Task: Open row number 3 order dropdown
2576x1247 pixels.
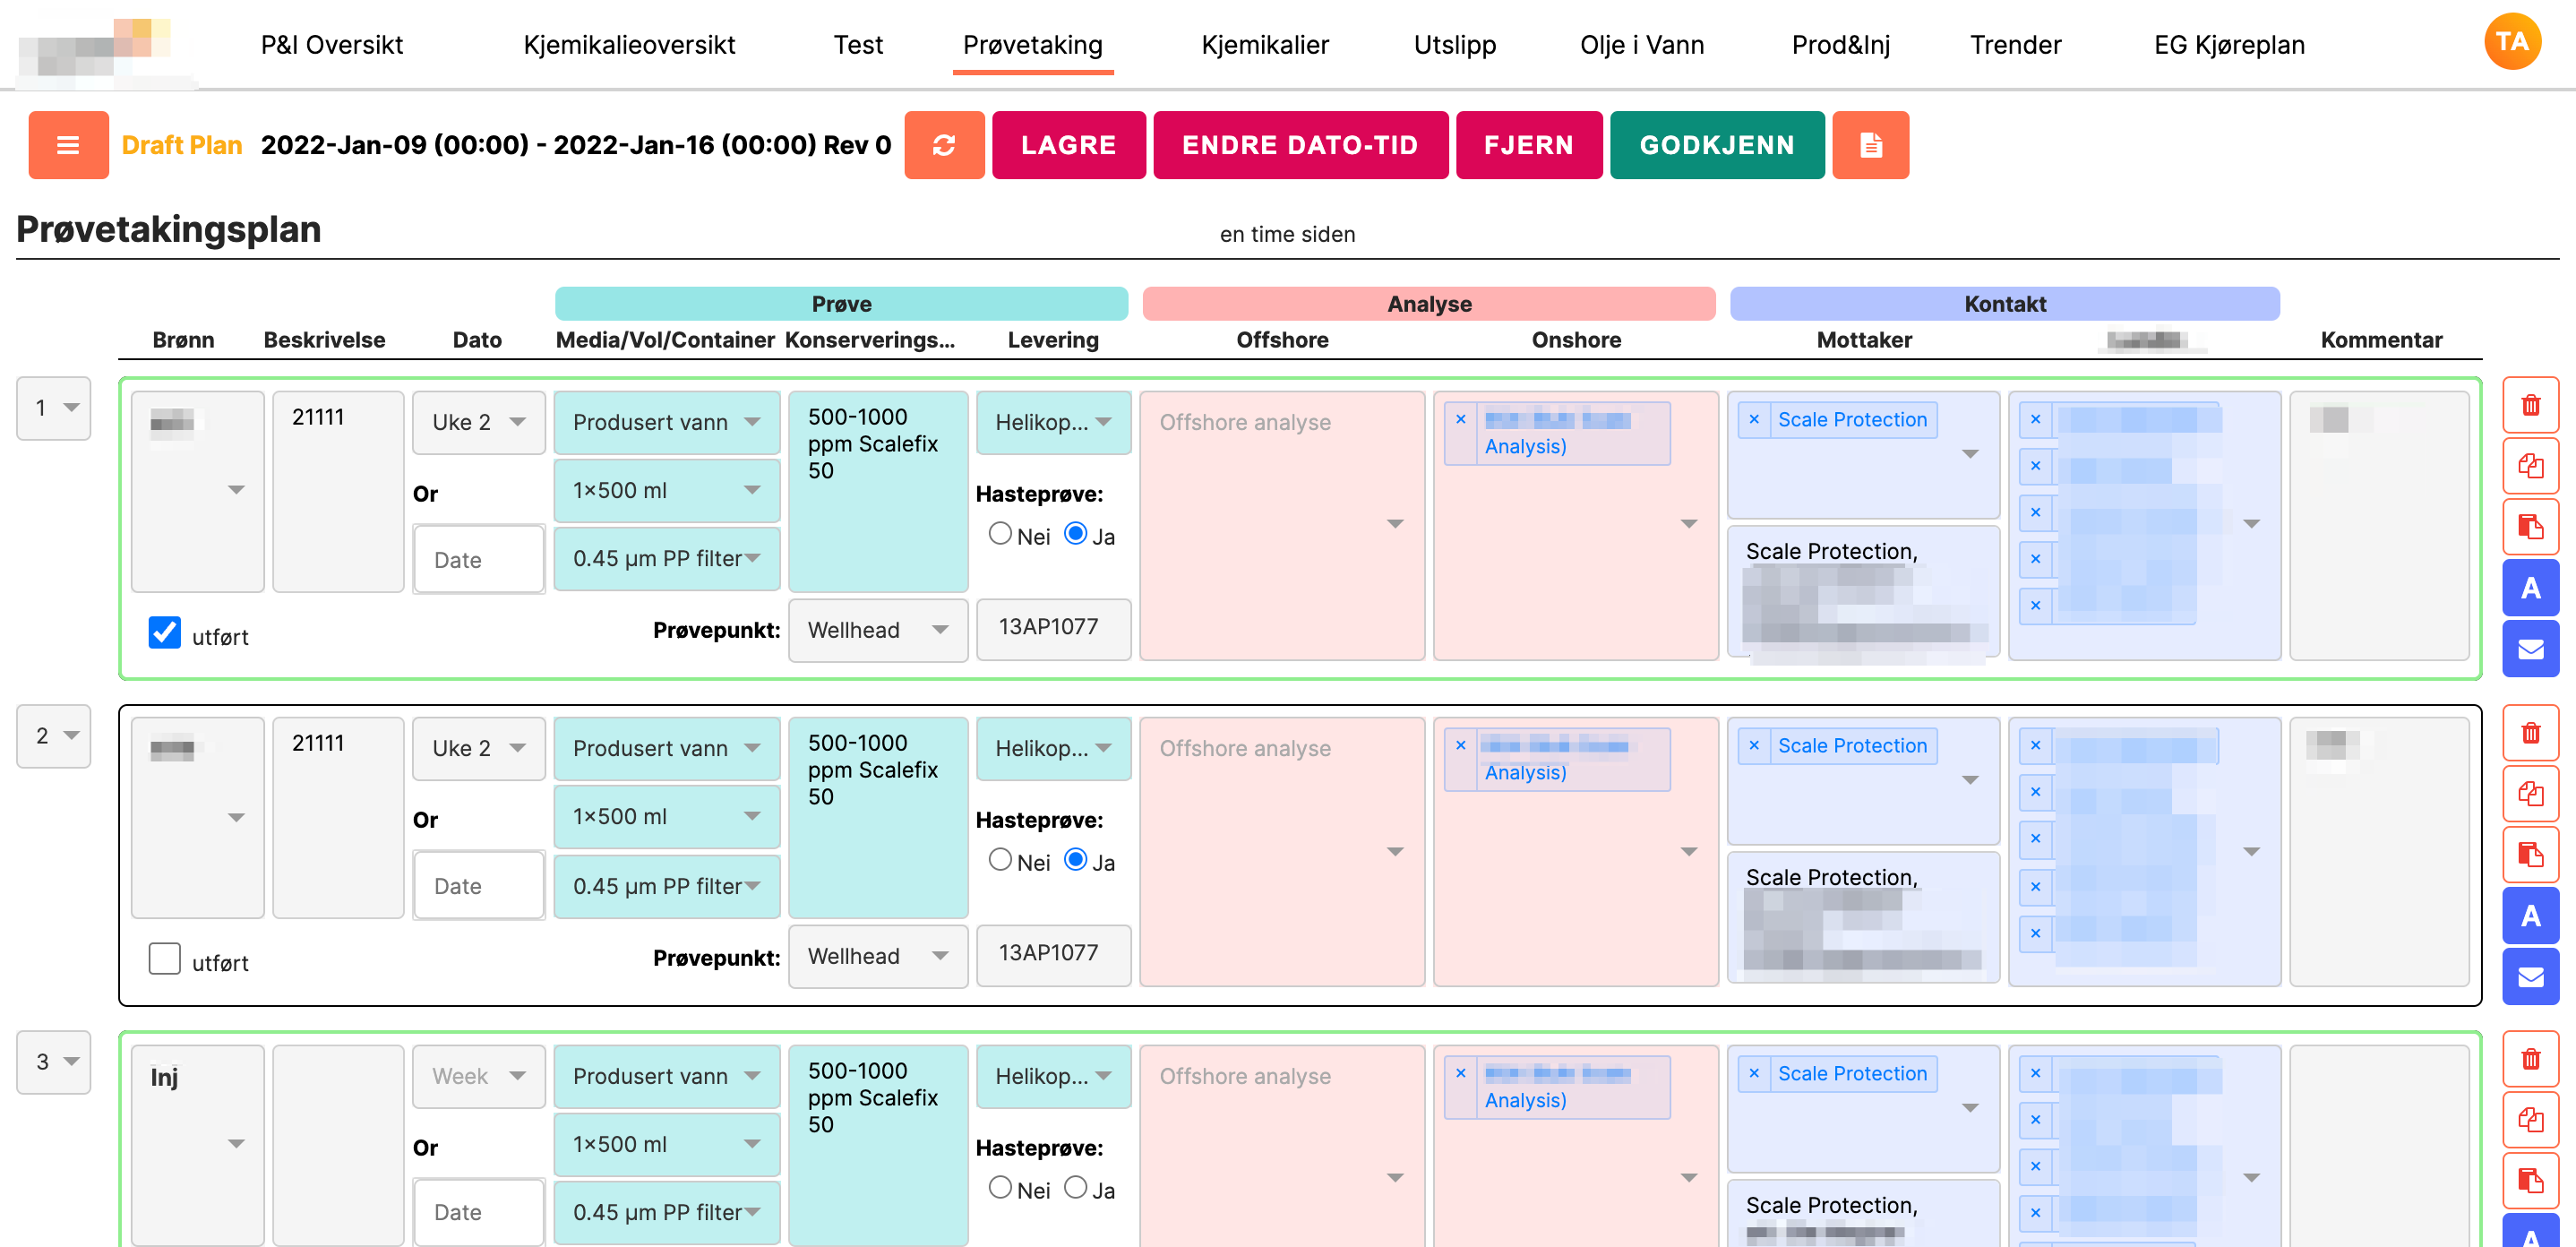Action: (54, 1061)
